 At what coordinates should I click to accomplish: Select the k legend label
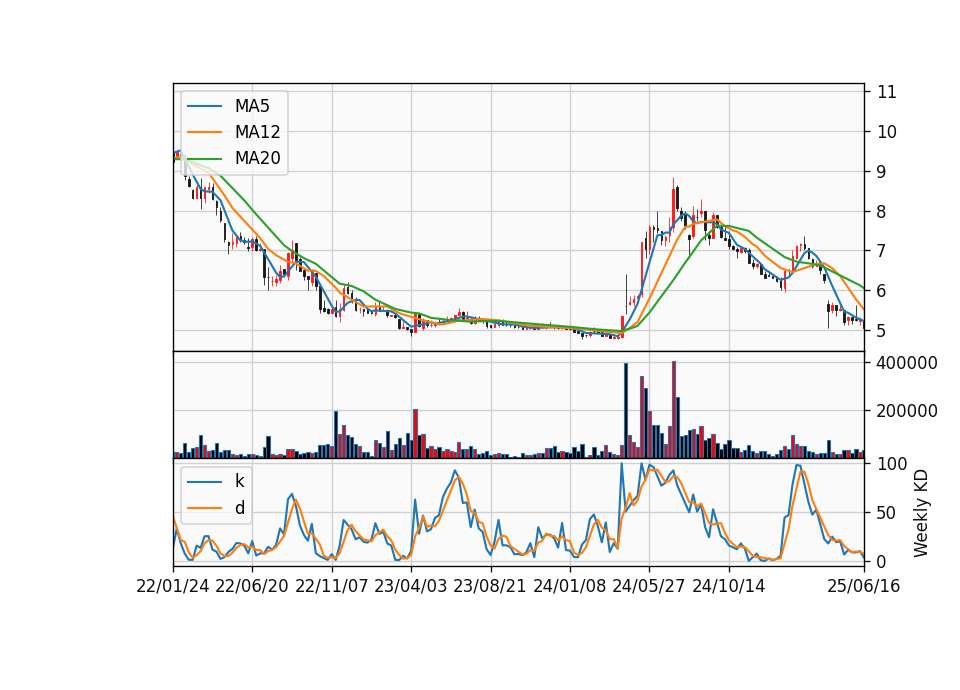click(239, 481)
